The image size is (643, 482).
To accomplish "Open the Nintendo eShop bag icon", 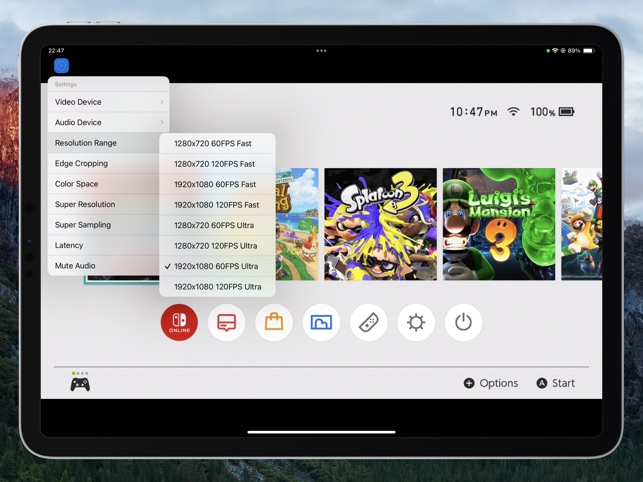I will [274, 322].
